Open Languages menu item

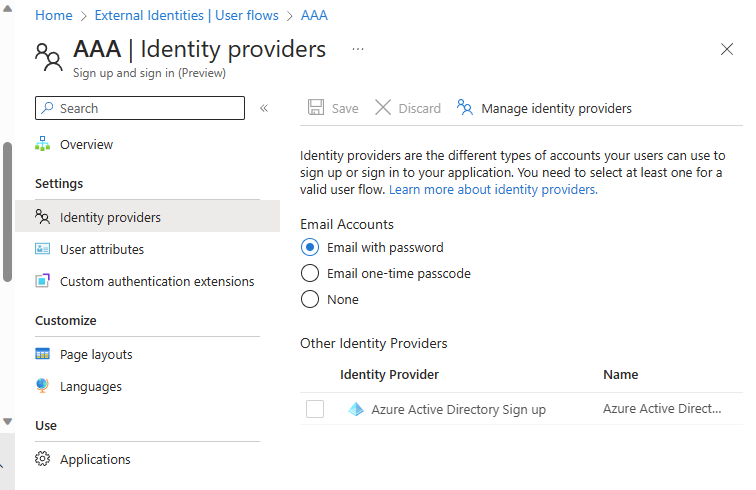point(91,387)
